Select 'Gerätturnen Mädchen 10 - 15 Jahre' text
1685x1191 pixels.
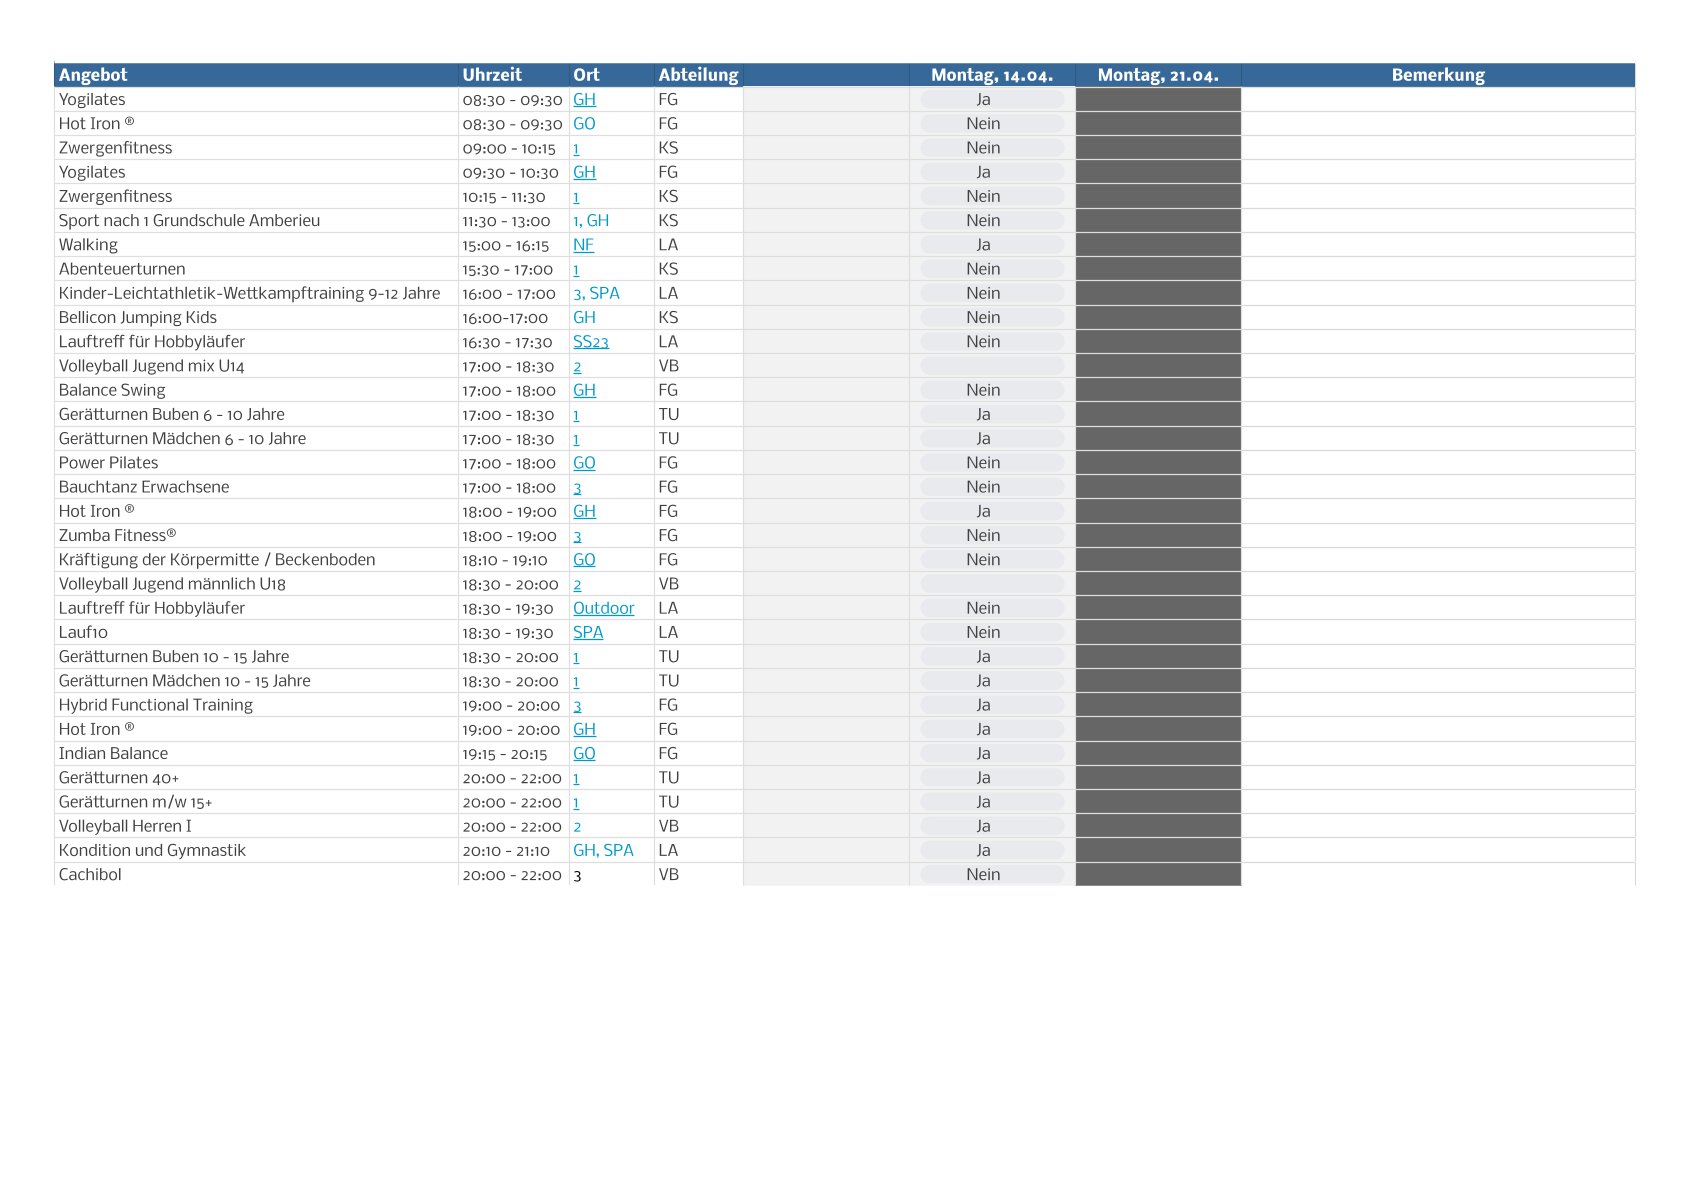coord(184,681)
